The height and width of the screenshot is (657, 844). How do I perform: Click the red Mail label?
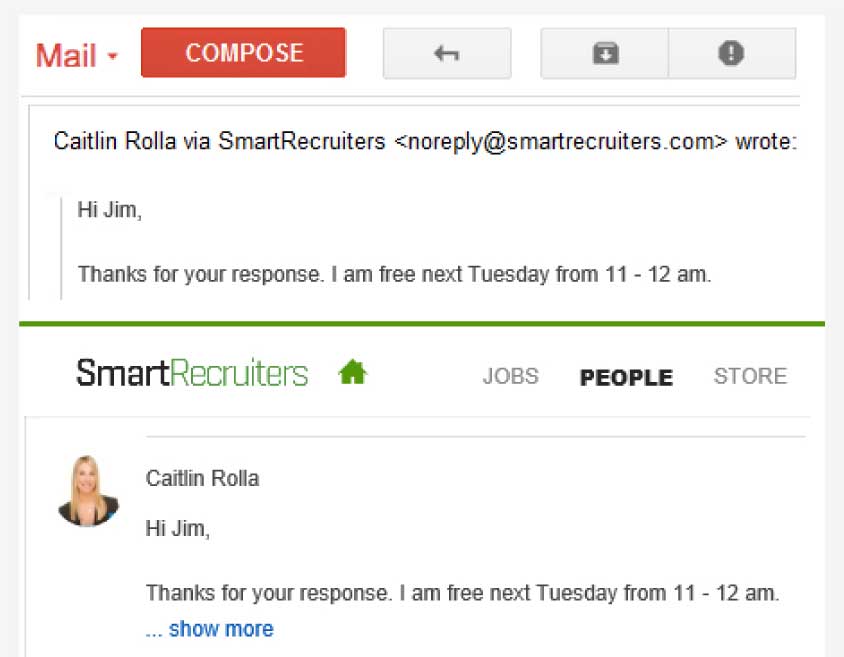(66, 55)
